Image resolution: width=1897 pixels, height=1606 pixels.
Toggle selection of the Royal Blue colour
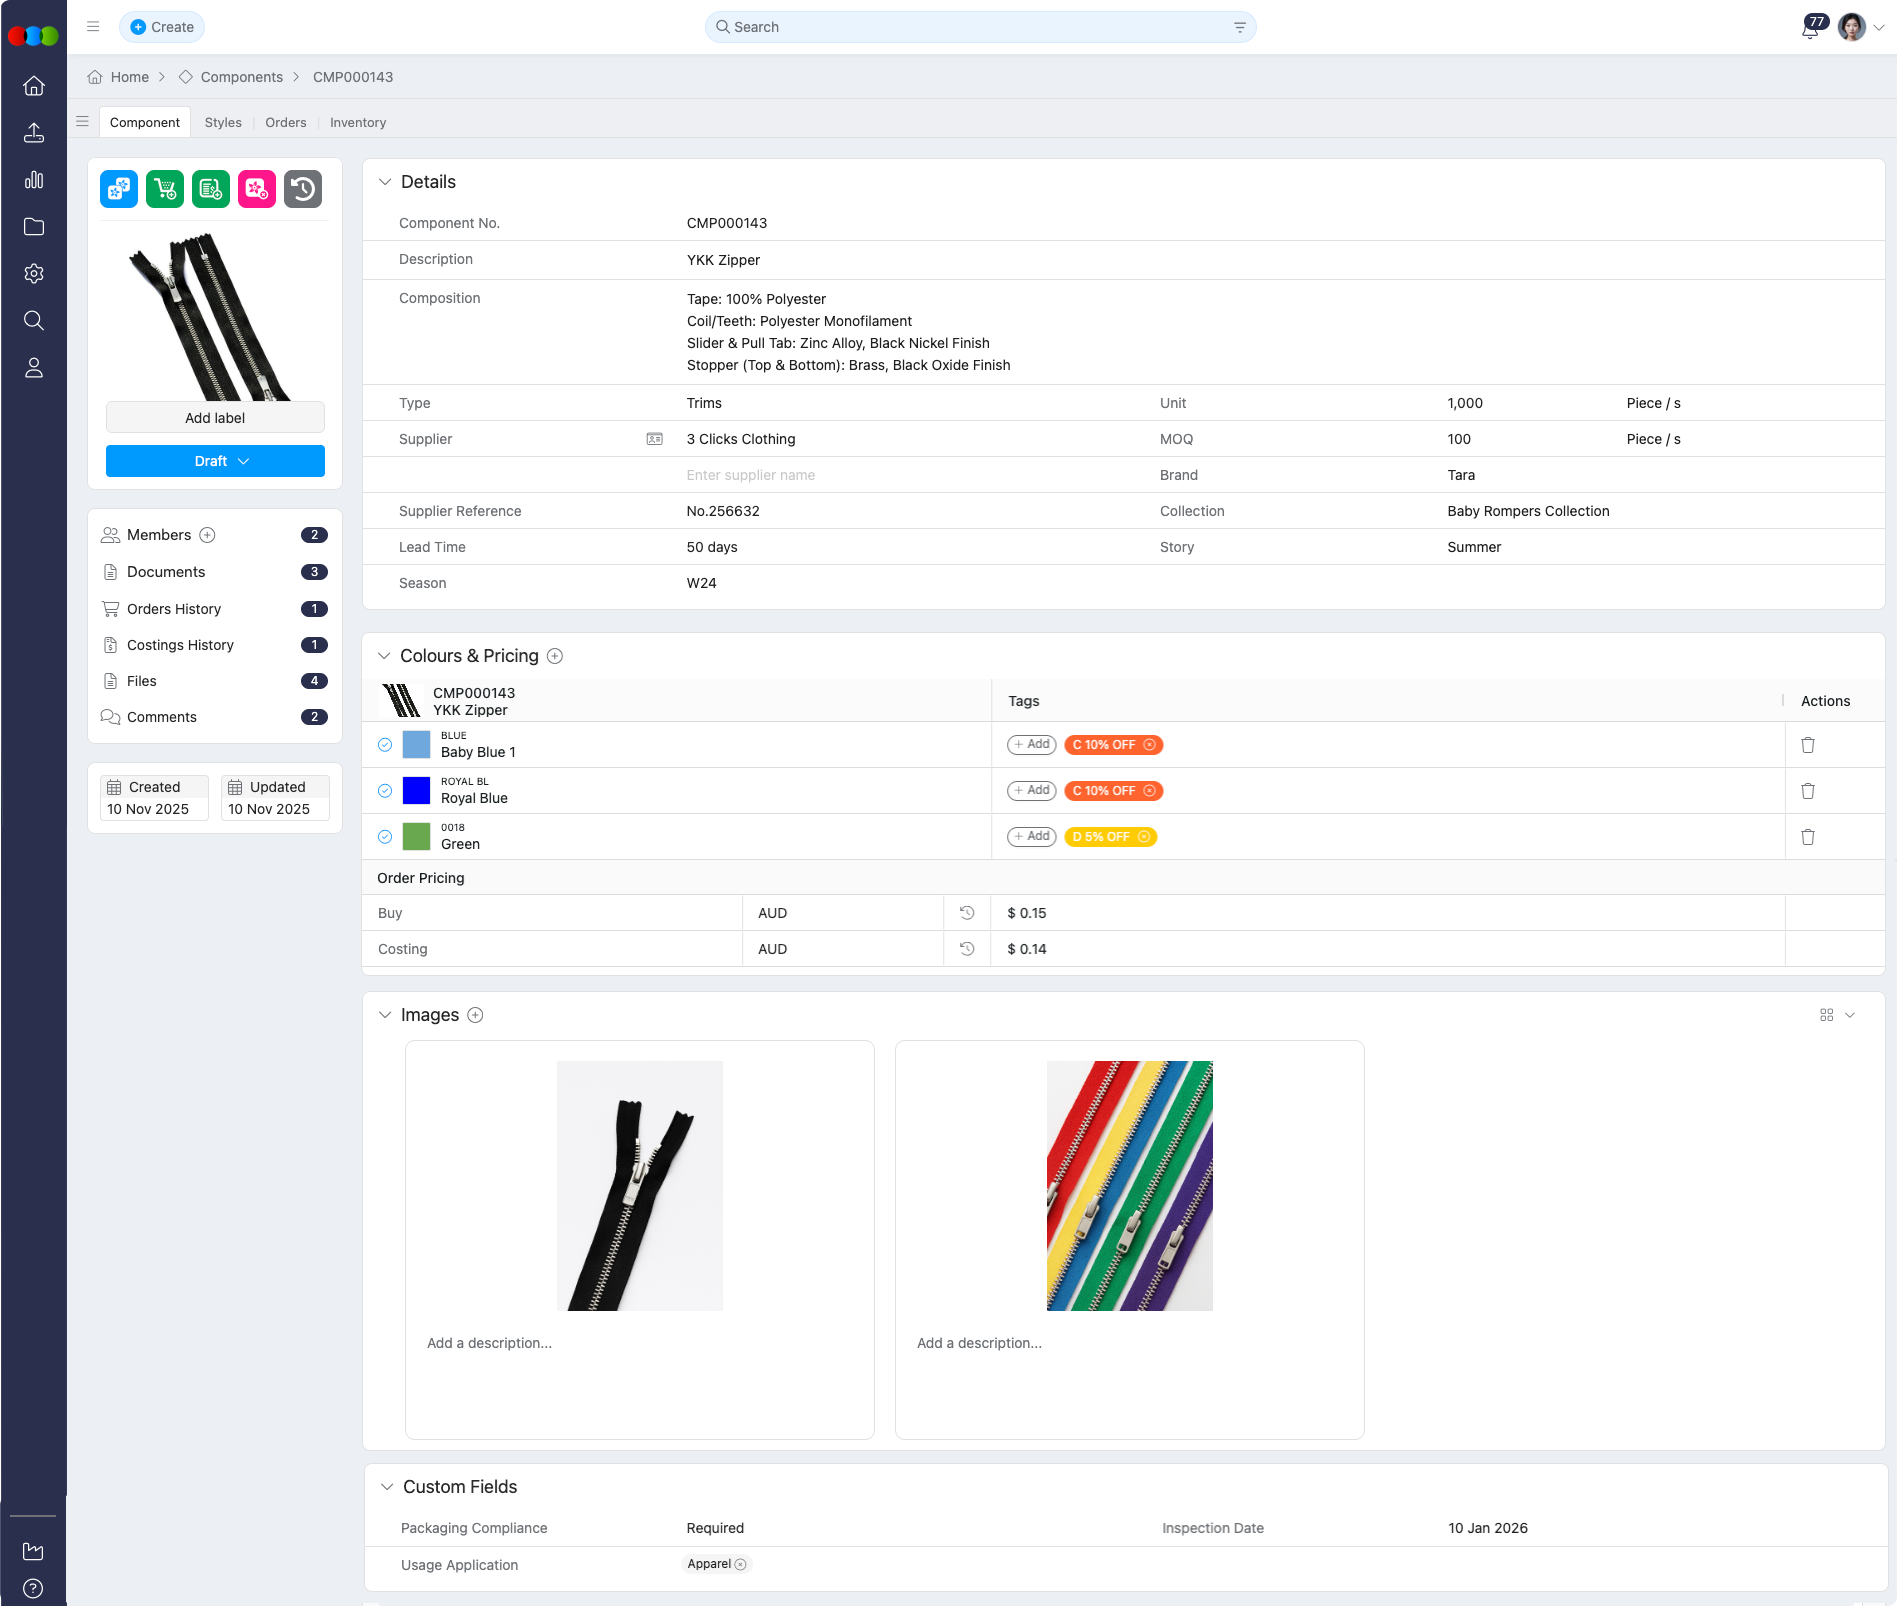coord(384,790)
